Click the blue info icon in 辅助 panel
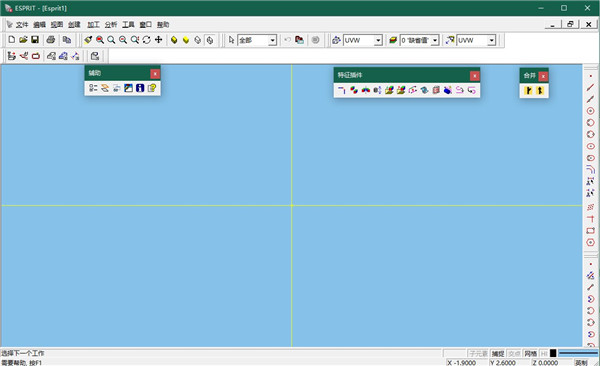Screen dimensions: 600x366 point(140,88)
